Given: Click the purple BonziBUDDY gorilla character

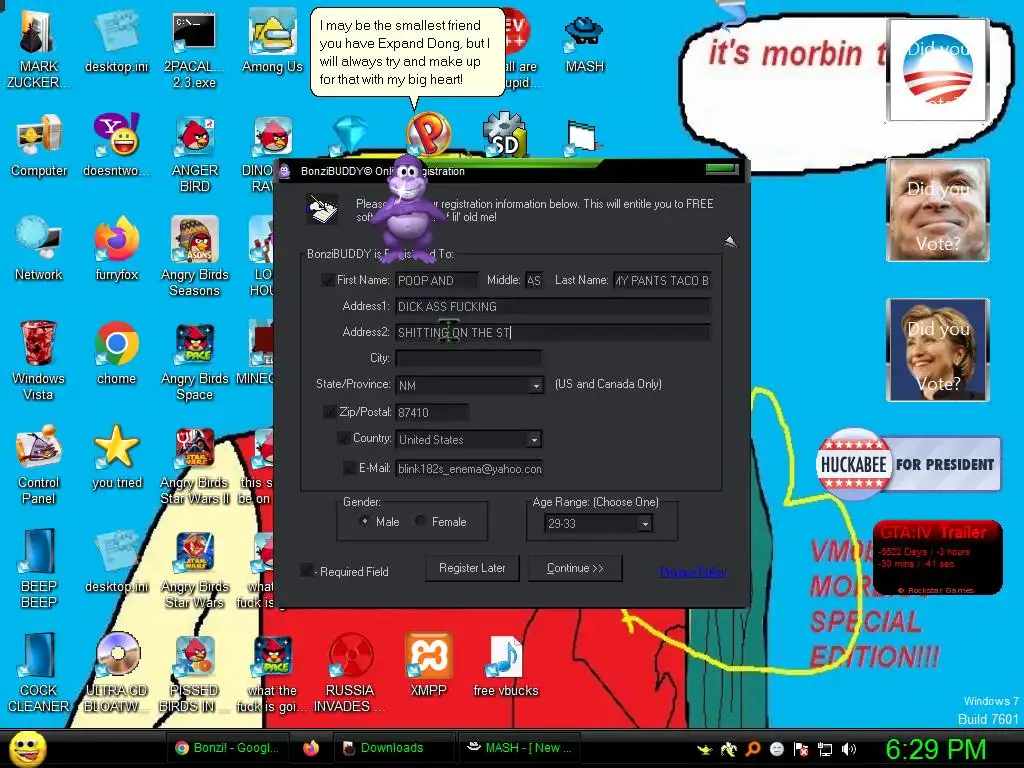Looking at the screenshot, I should click(409, 209).
